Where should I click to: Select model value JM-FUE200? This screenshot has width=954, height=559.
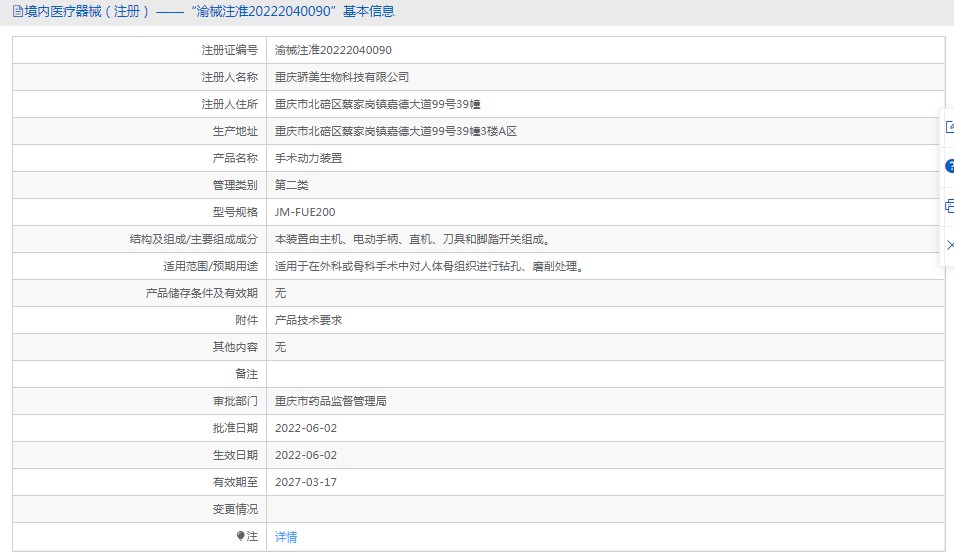[x=305, y=212]
